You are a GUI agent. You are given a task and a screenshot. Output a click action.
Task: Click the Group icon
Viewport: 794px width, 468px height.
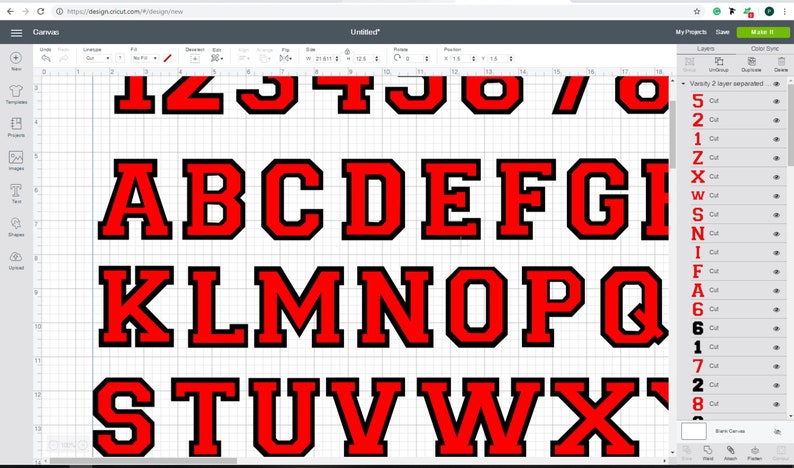[x=689, y=64]
